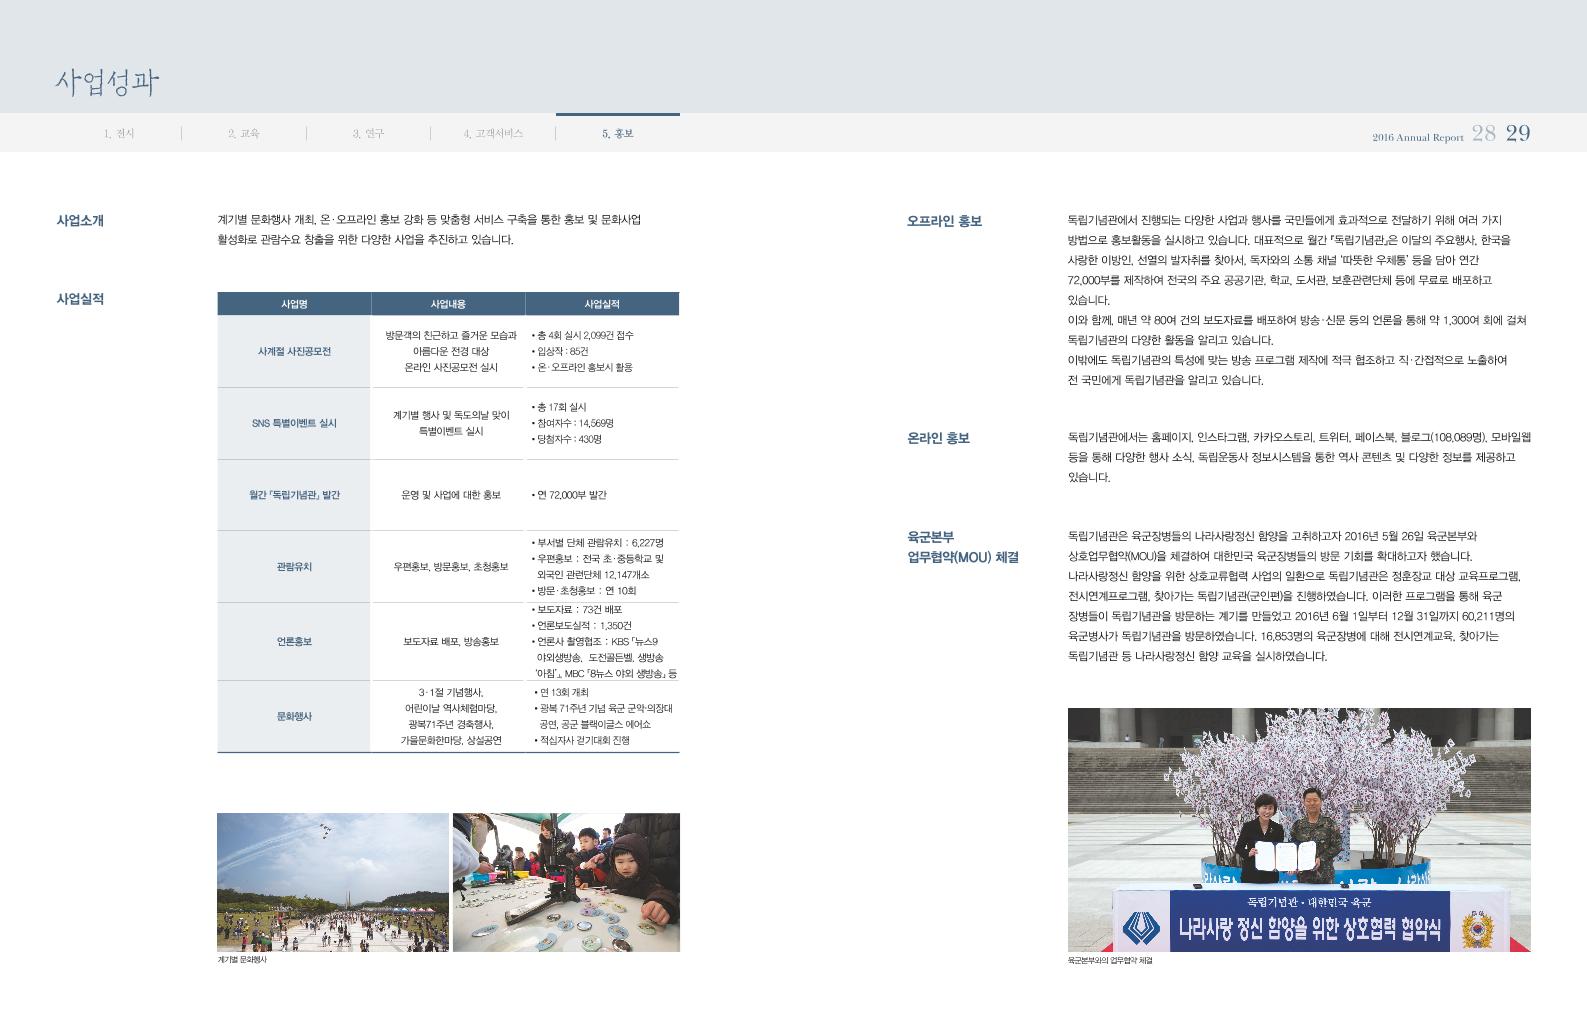Click the '연 72,000부 발간' cell
The image size is (1587, 1020).
point(569,495)
